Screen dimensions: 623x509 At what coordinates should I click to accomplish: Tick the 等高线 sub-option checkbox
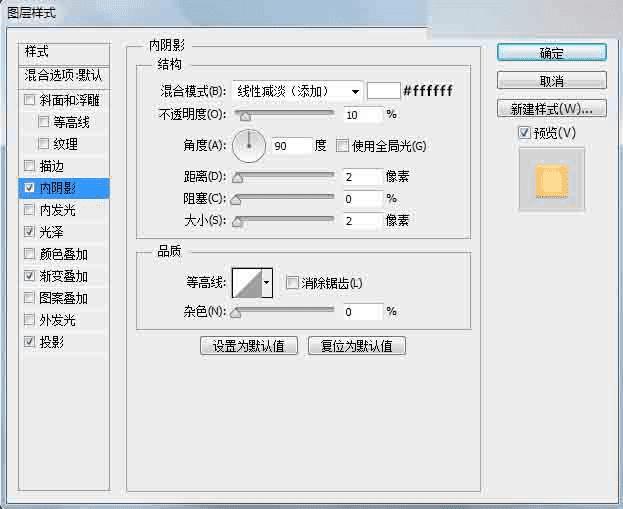point(43,122)
